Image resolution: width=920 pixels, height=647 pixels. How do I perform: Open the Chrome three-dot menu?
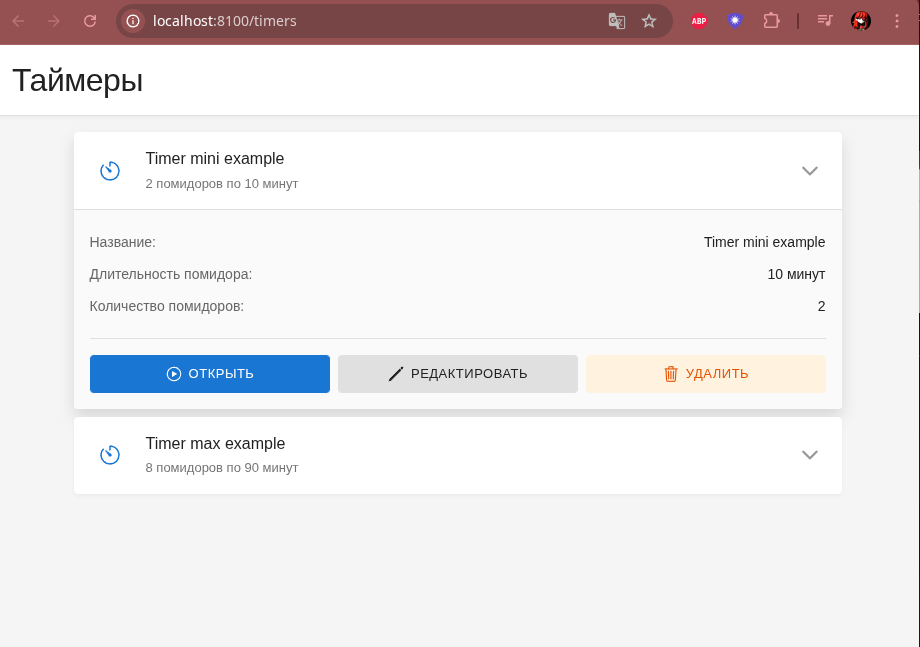pyautogui.click(x=897, y=21)
